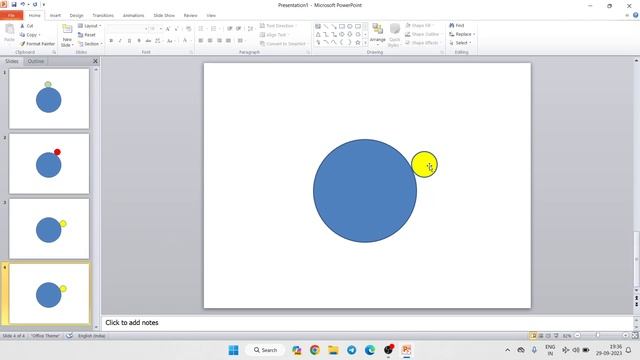The image size is (640, 360).
Task: Adjust the zoom slider handle
Action: (598, 336)
